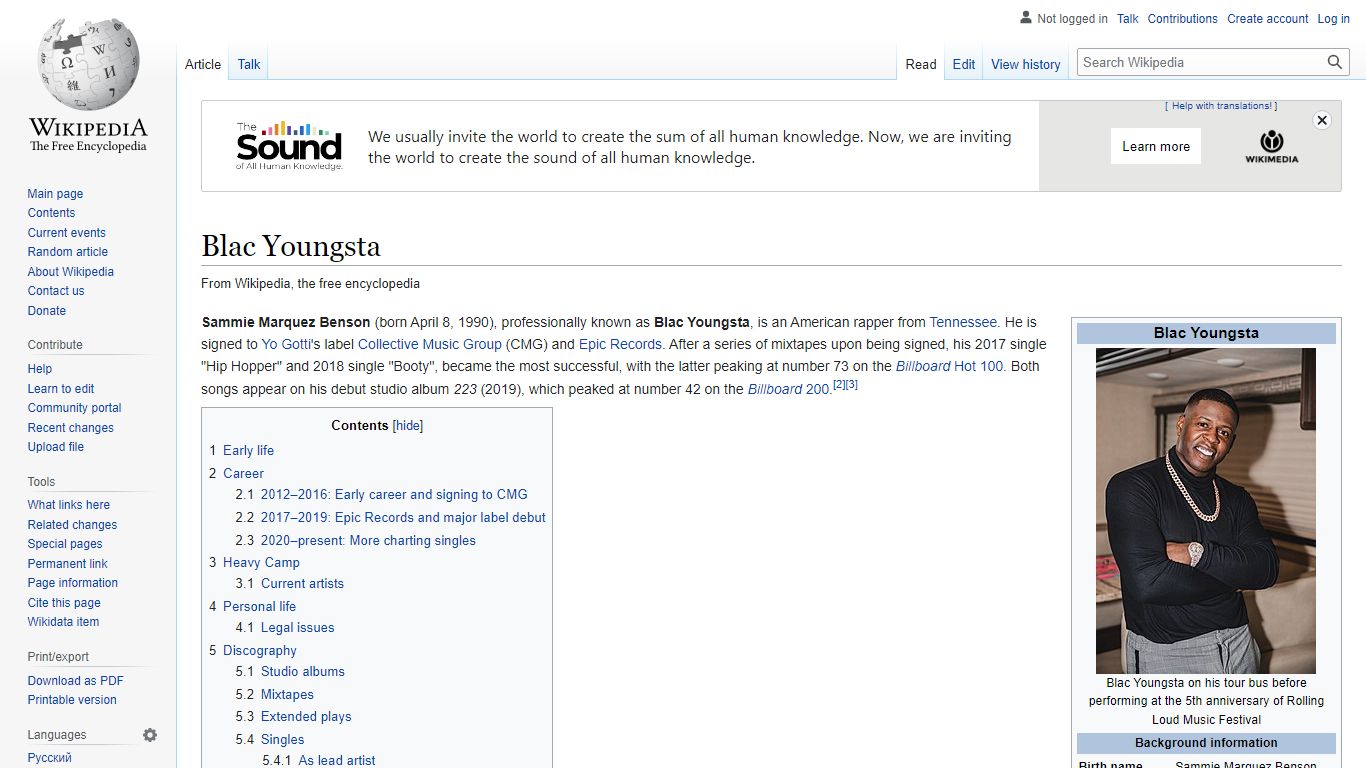Viewport: 1366px width, 768px height.
Task: Open Learn to edit
Action: (x=61, y=389)
